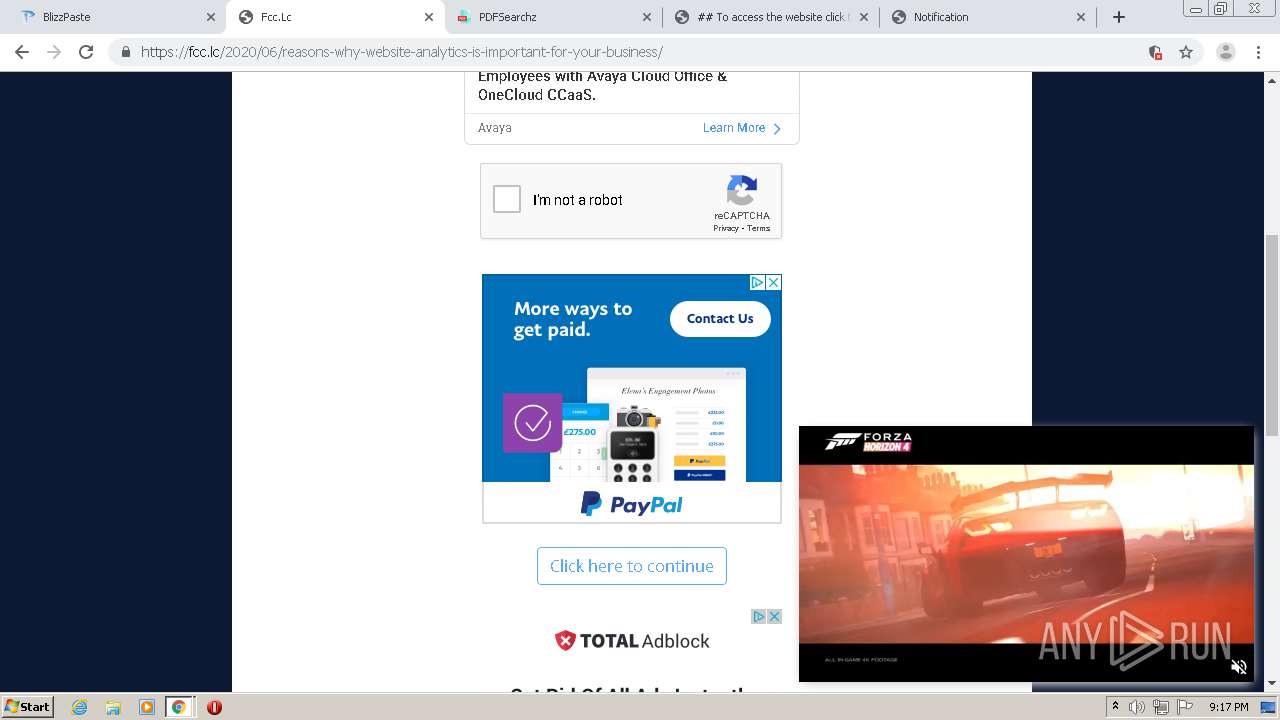Image resolution: width=1280 pixels, height=720 pixels.
Task: Click the page vertical scrollbar thumb
Action: 1272,335
